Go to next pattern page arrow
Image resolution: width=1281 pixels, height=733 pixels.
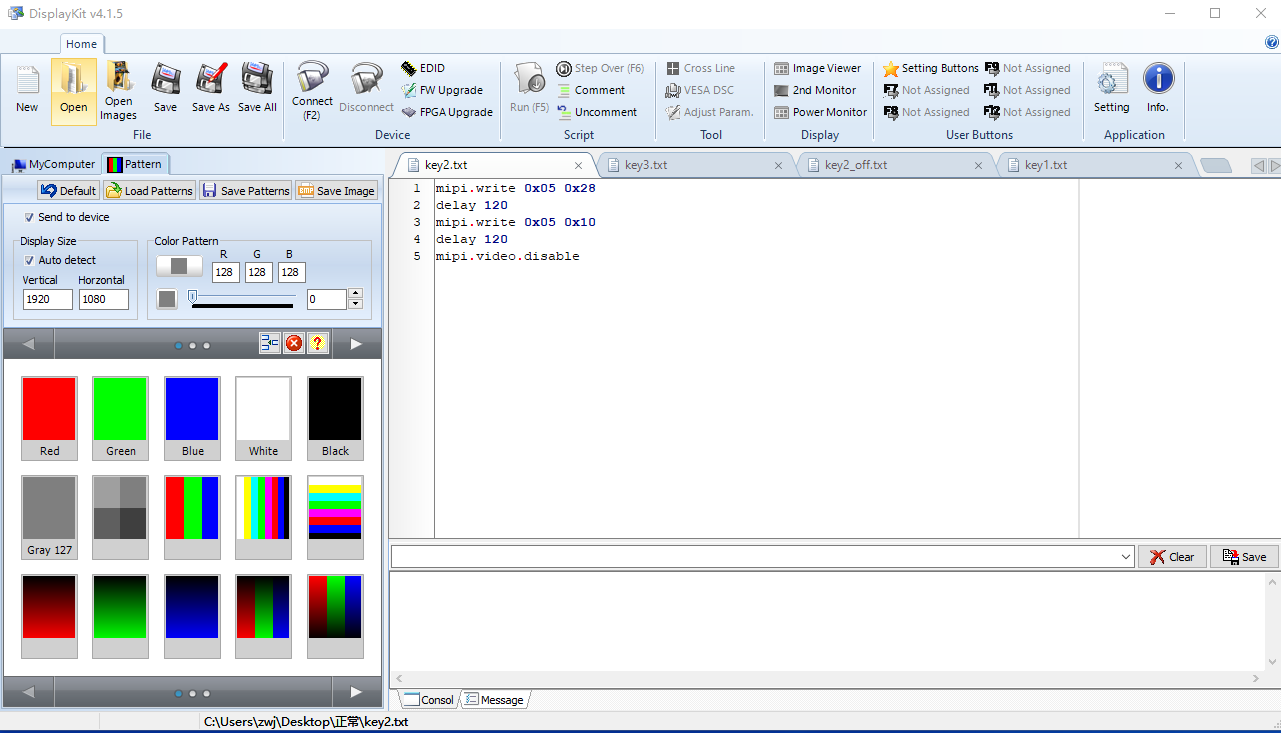pos(356,344)
